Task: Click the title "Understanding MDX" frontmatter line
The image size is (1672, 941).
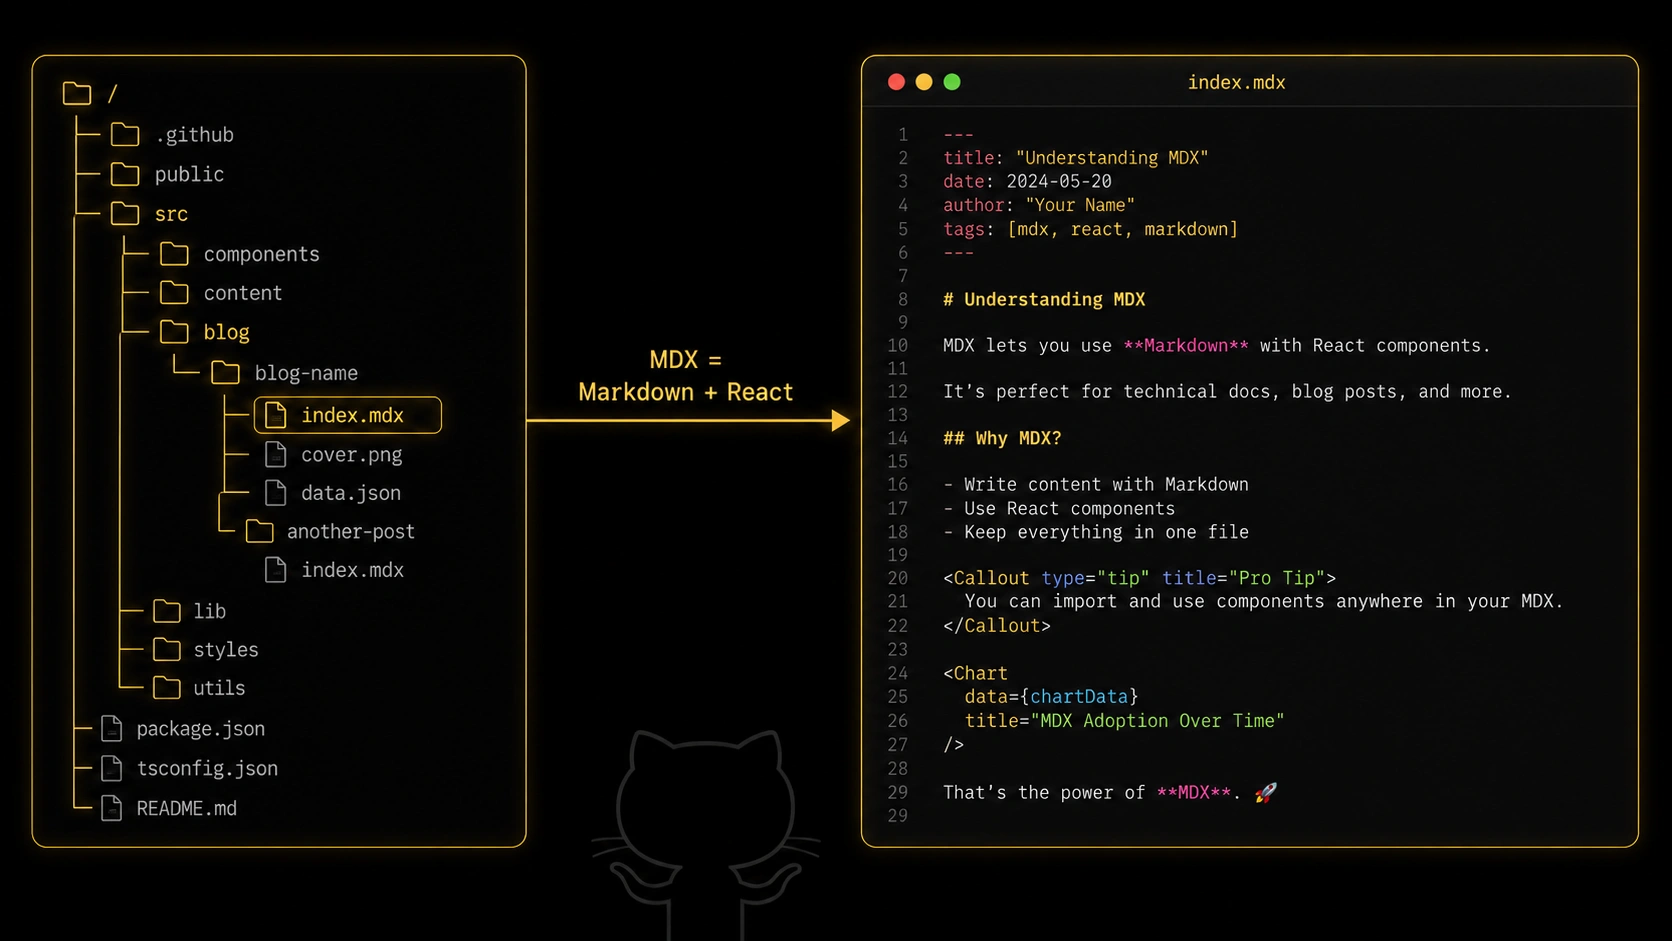Action: [x=1076, y=158]
